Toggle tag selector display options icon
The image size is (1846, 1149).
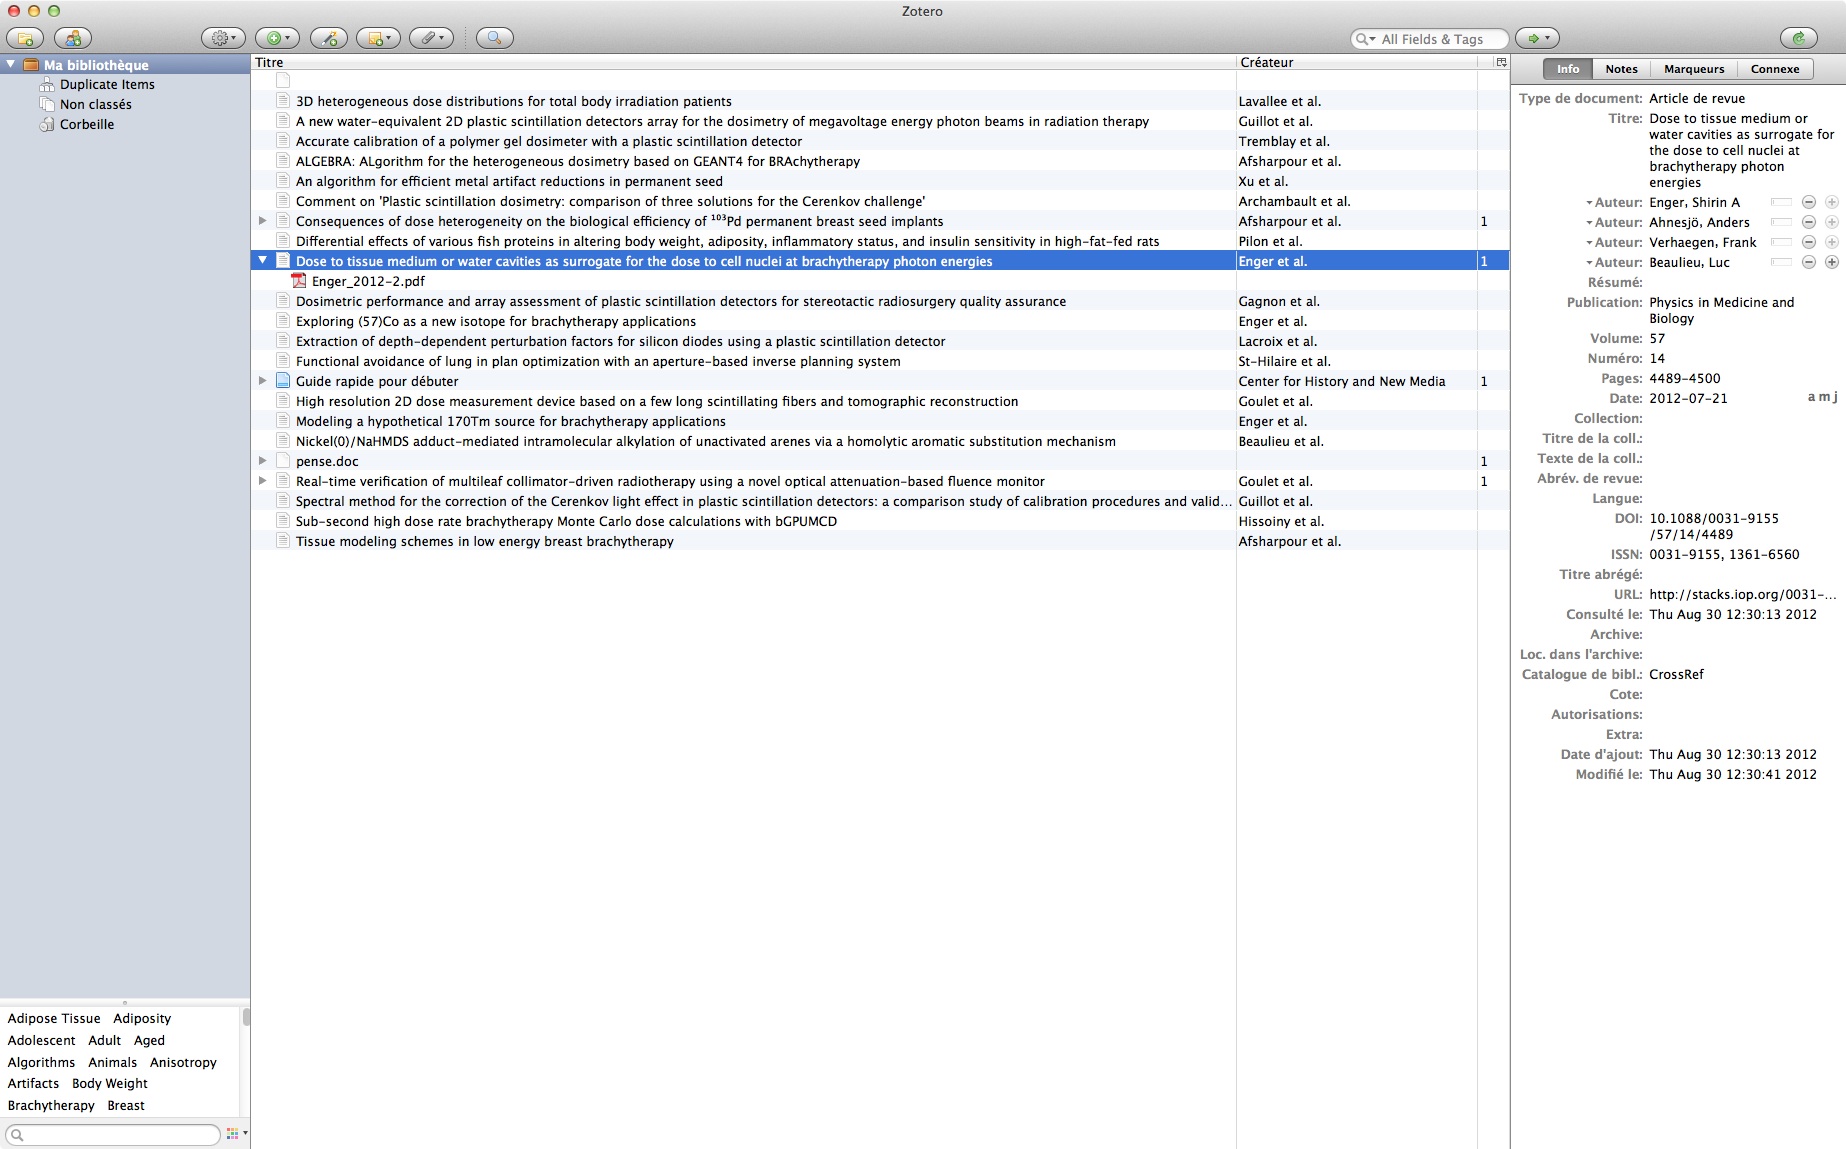(x=234, y=1134)
